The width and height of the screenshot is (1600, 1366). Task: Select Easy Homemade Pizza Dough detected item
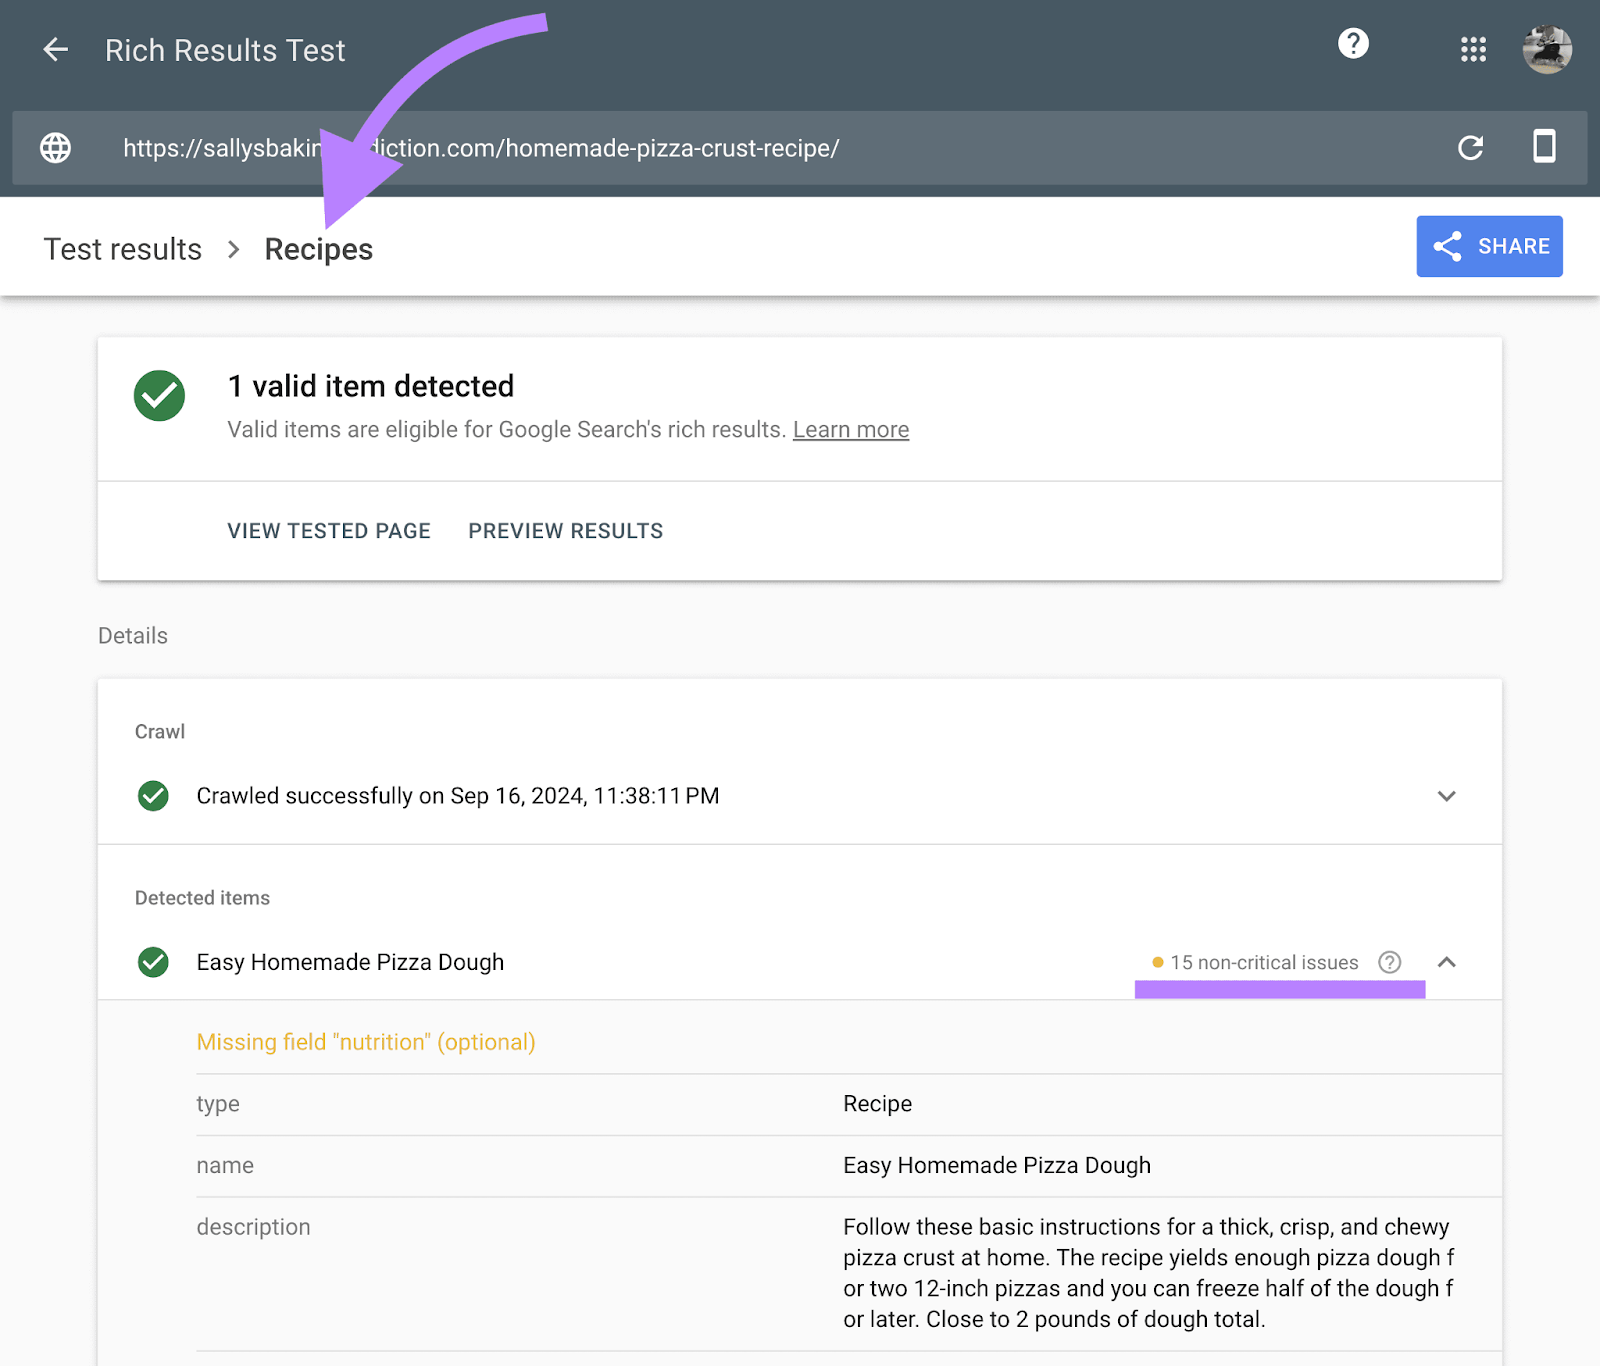[x=350, y=962]
